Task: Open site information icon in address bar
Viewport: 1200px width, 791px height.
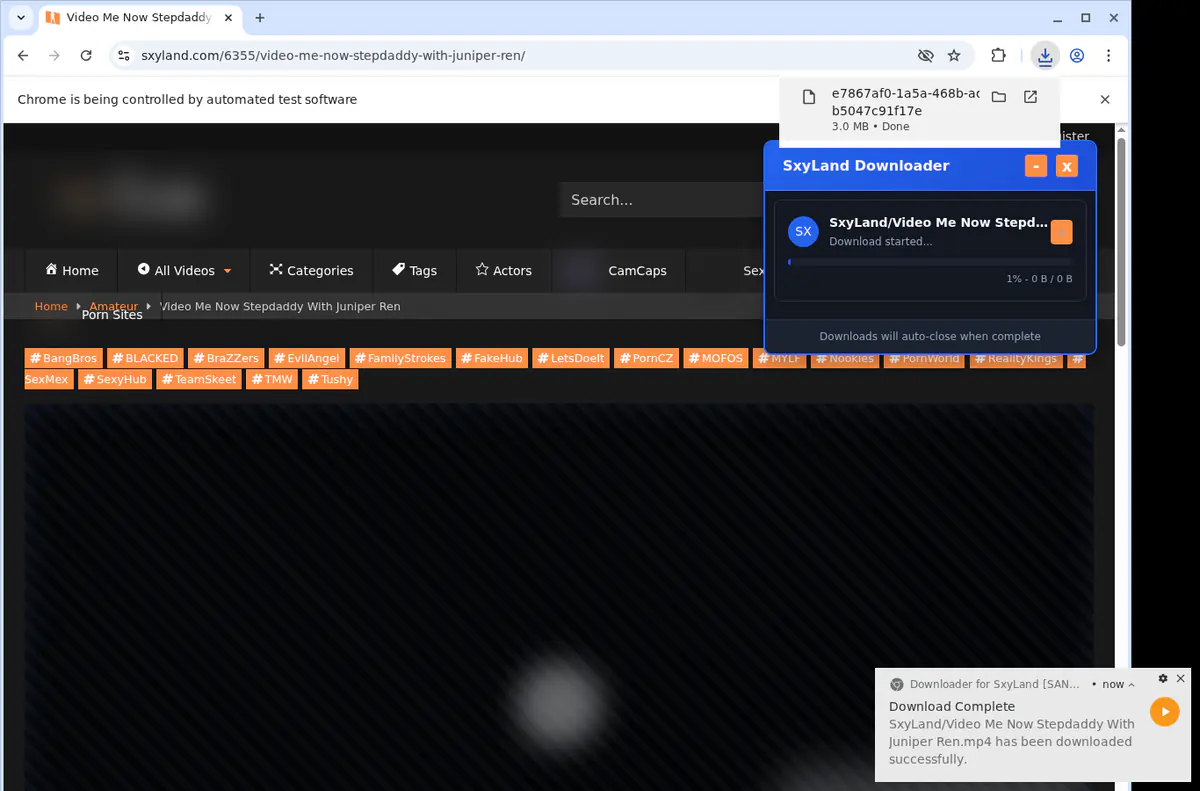Action: (123, 56)
